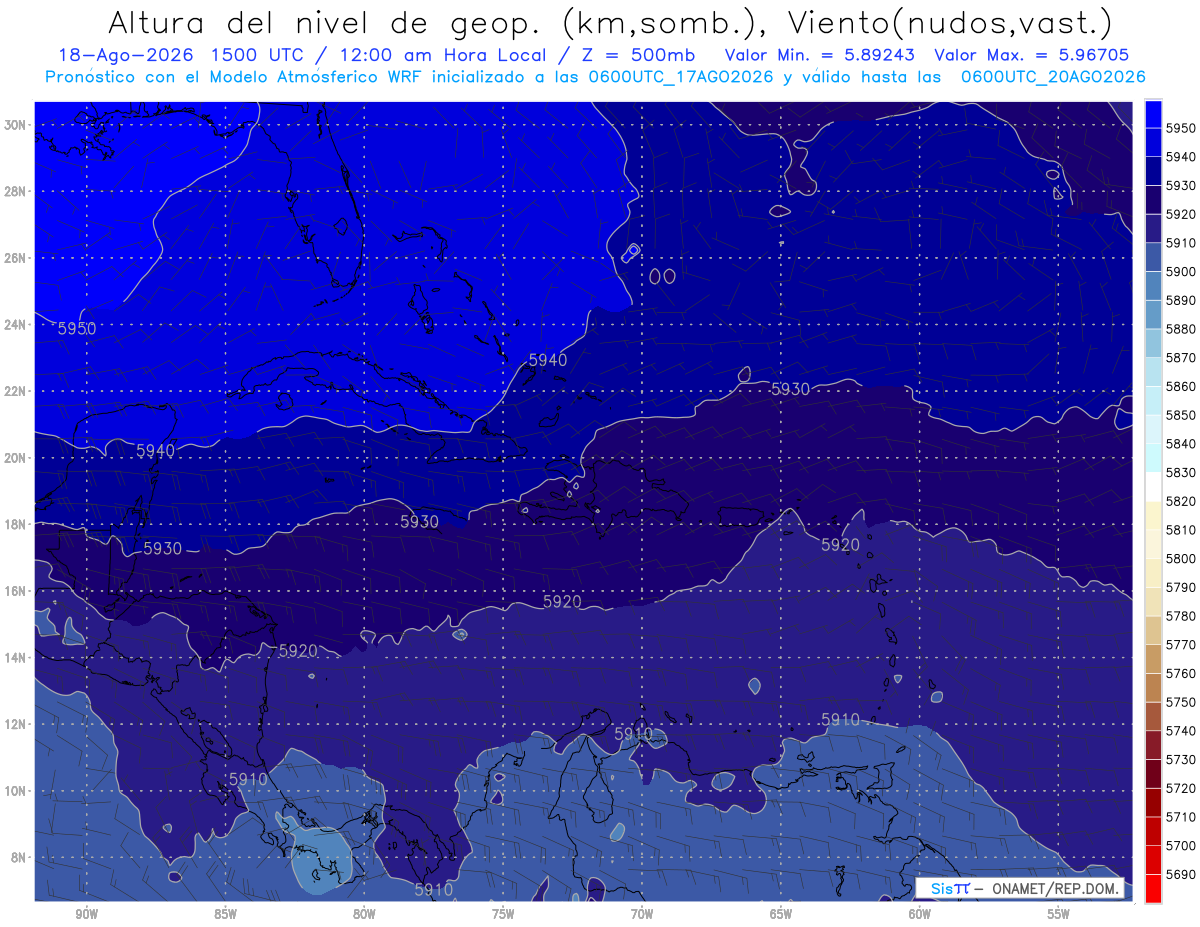Click the 16N latitude axis label
The height and width of the screenshot is (927, 1200).
coord(17,591)
